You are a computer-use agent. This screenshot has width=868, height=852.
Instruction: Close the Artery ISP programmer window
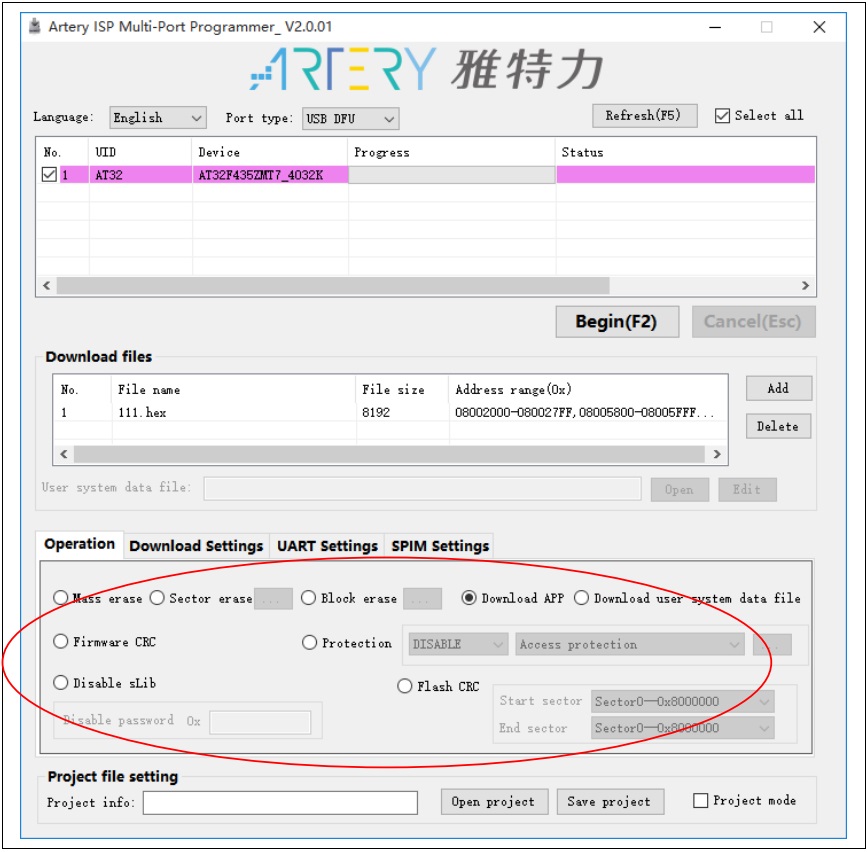[x=819, y=27]
